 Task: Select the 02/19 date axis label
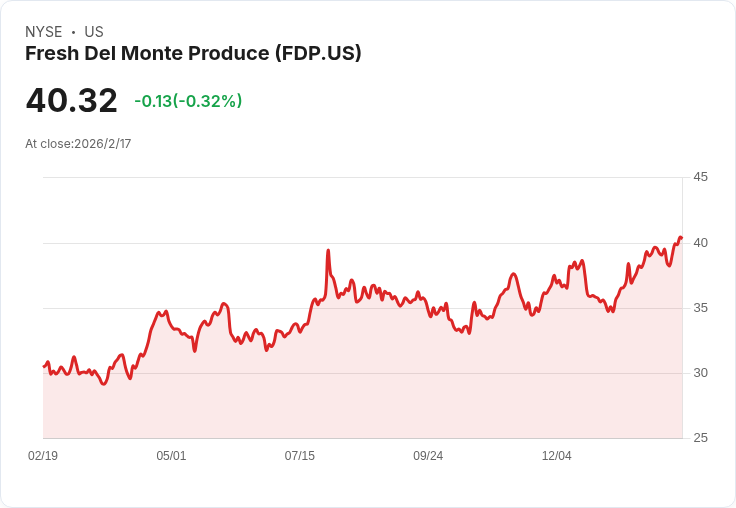coord(43,456)
